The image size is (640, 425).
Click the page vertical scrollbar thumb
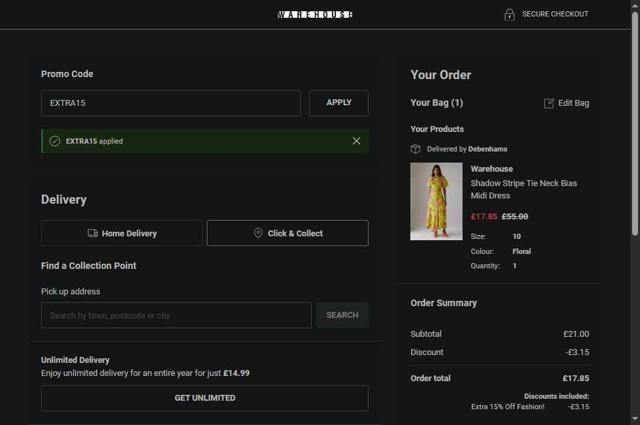[x=635, y=124]
